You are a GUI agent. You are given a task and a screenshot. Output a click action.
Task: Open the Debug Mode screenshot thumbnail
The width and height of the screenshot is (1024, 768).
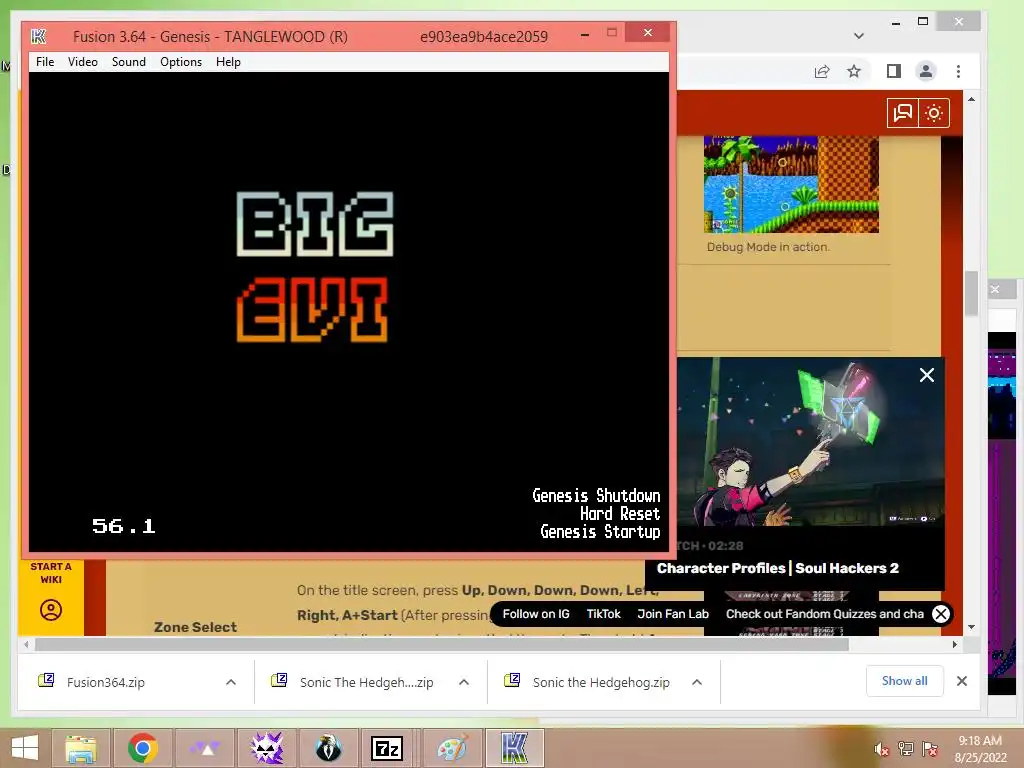[791, 184]
